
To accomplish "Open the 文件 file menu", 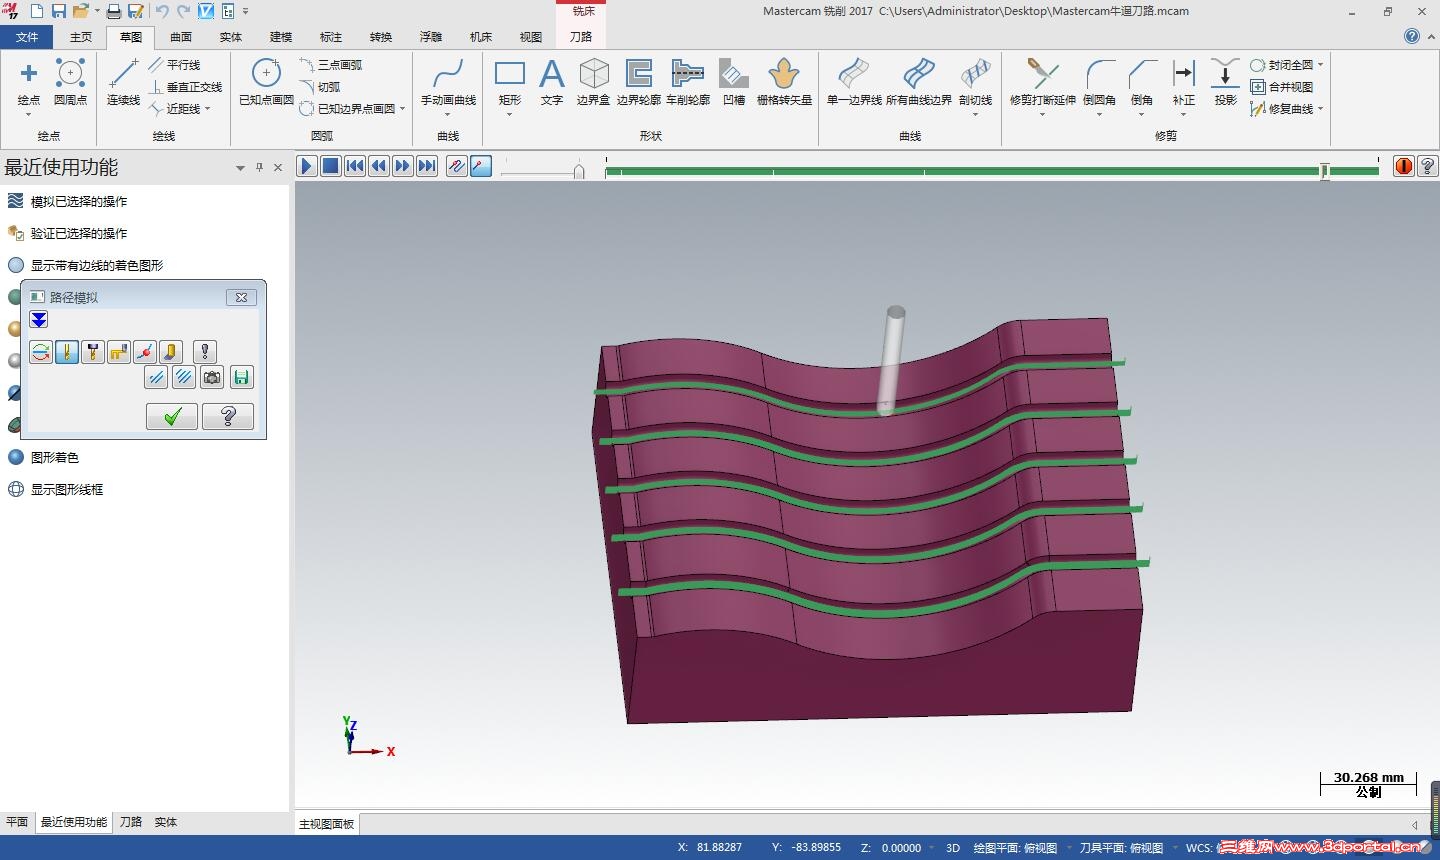I will tap(27, 37).
